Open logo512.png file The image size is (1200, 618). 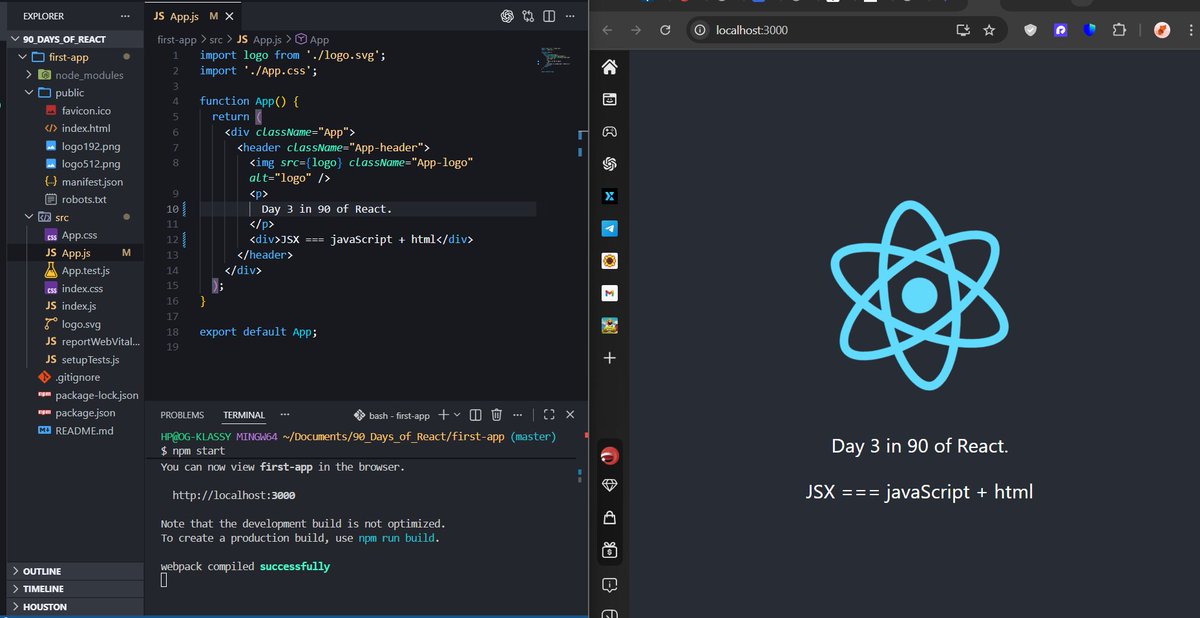(90, 164)
